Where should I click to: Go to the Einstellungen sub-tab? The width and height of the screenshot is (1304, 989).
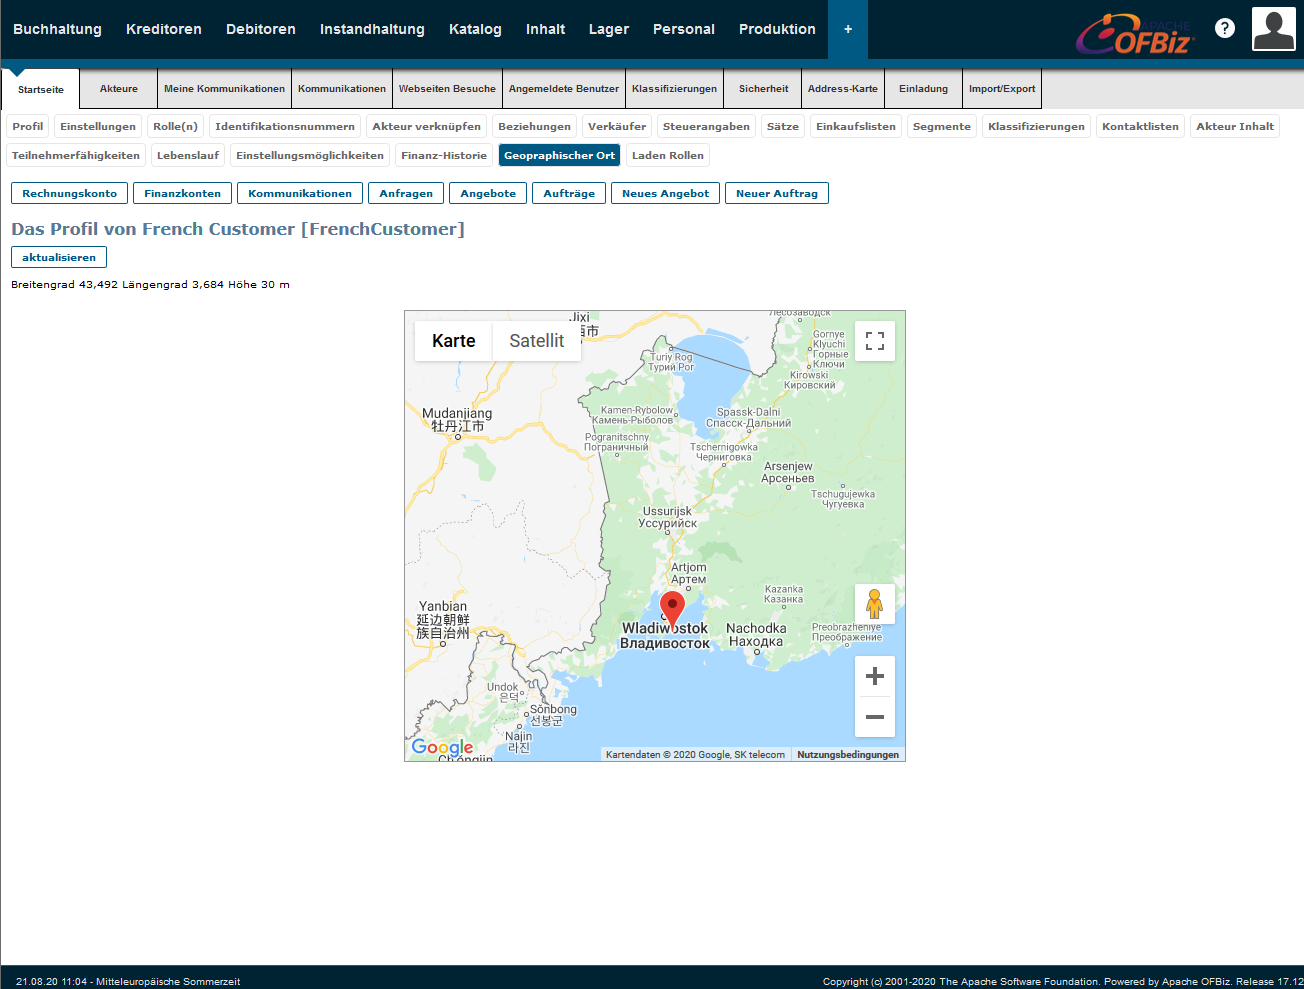pos(98,126)
